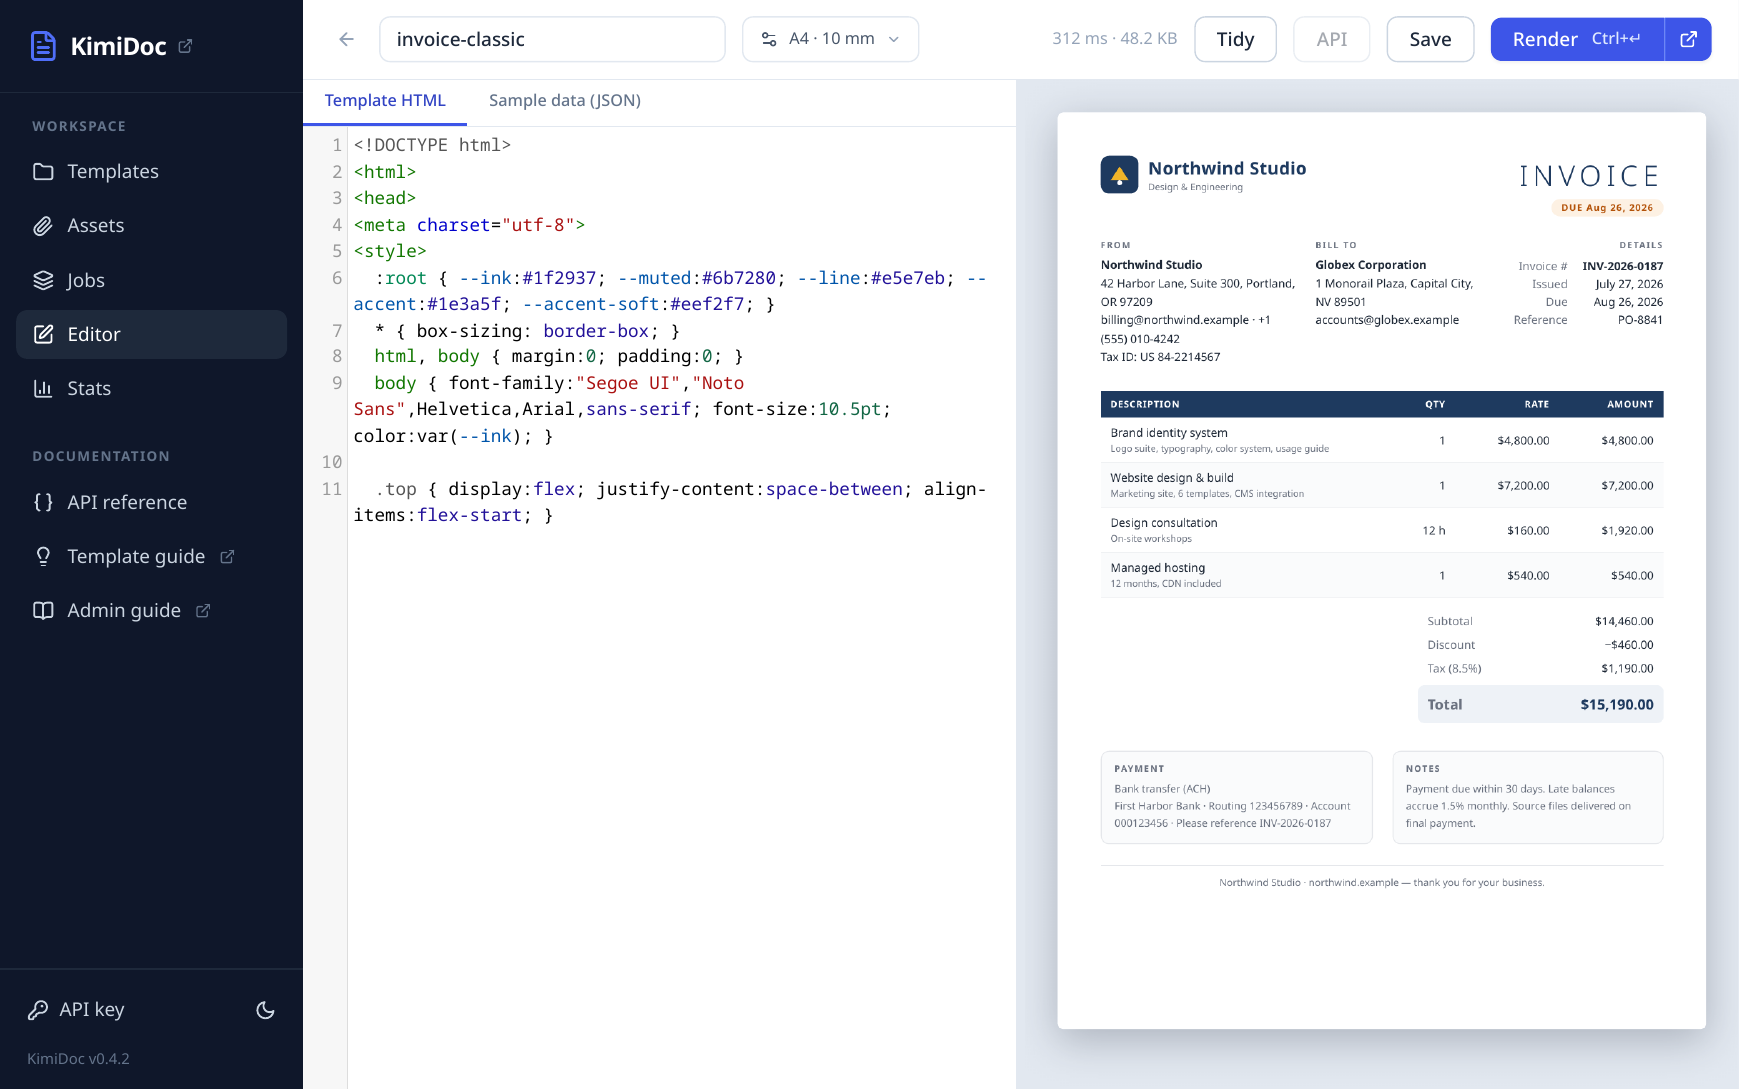1739x1089 pixels.
Task: Toggle dark mode with moon icon
Action: pyautogui.click(x=265, y=1010)
